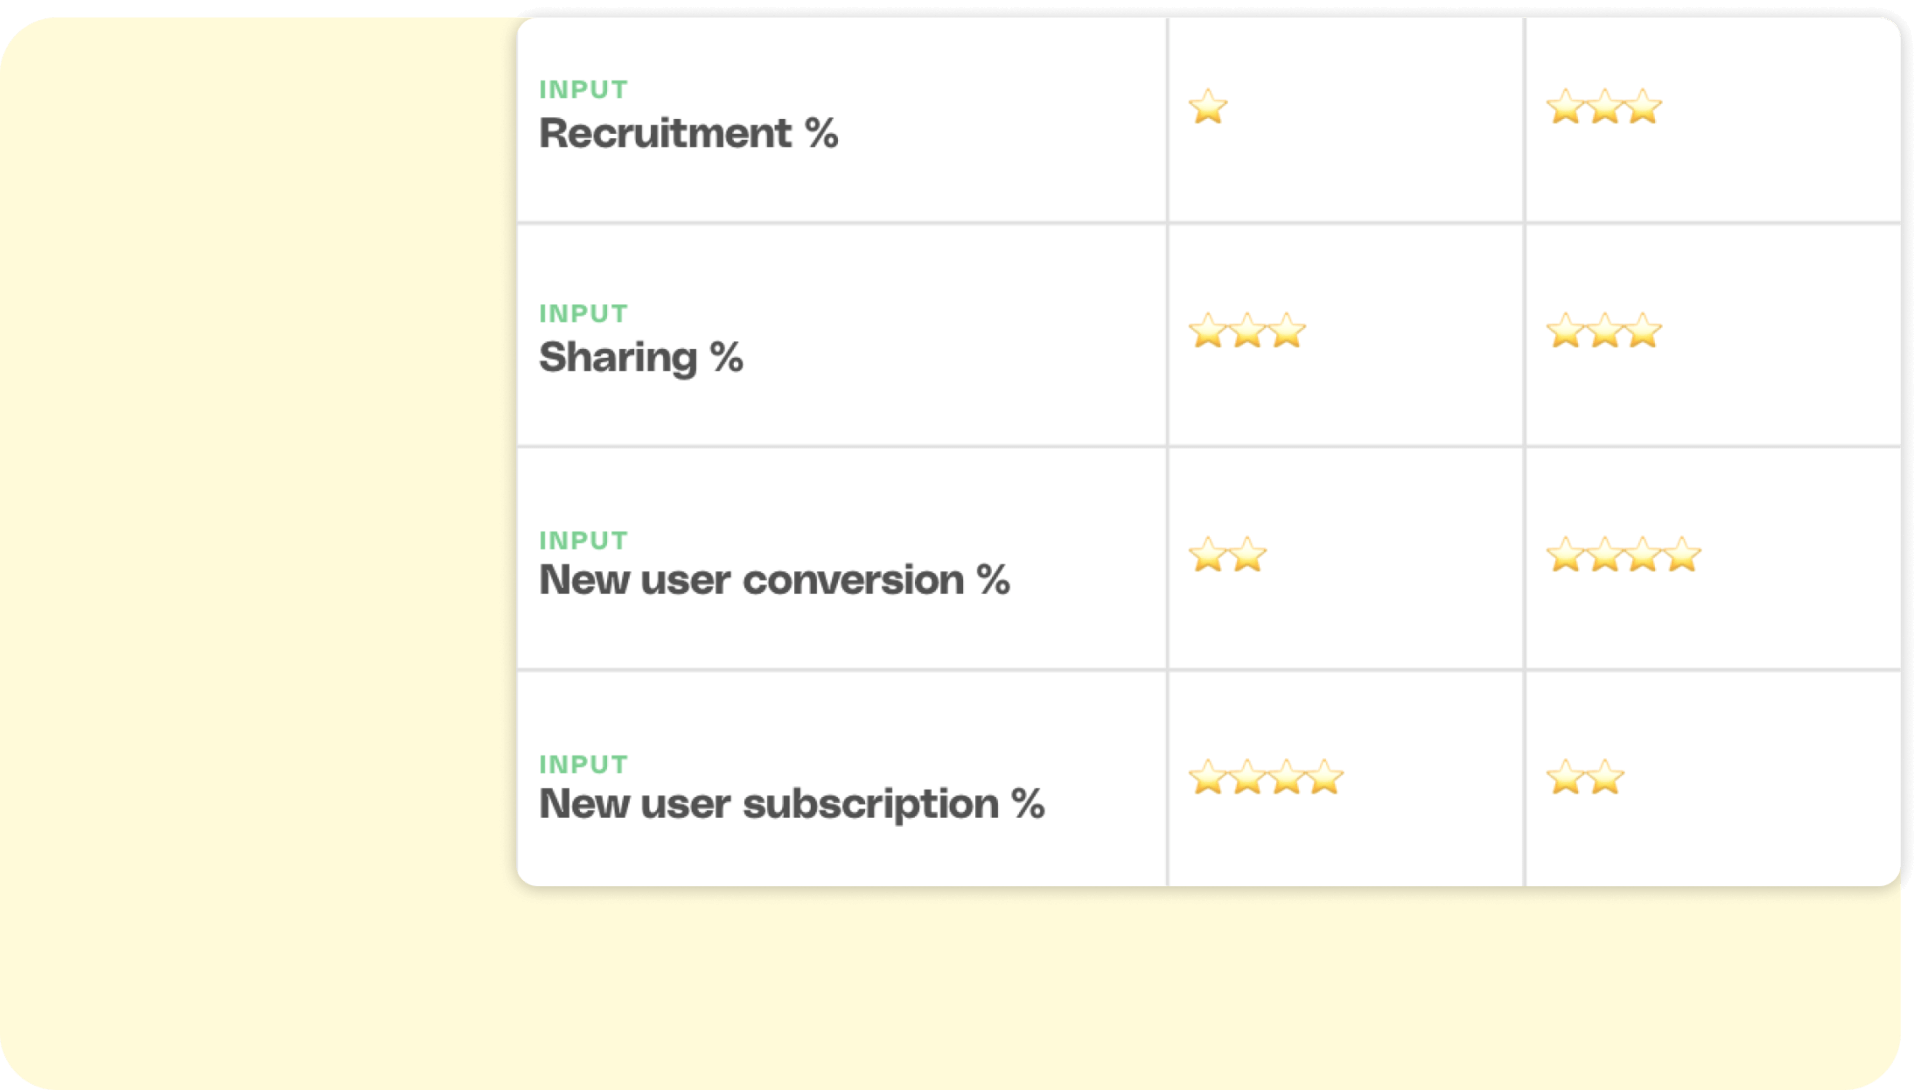Click the first star in the Sharing % row
This screenshot has width=1920, height=1090.
[1208, 332]
